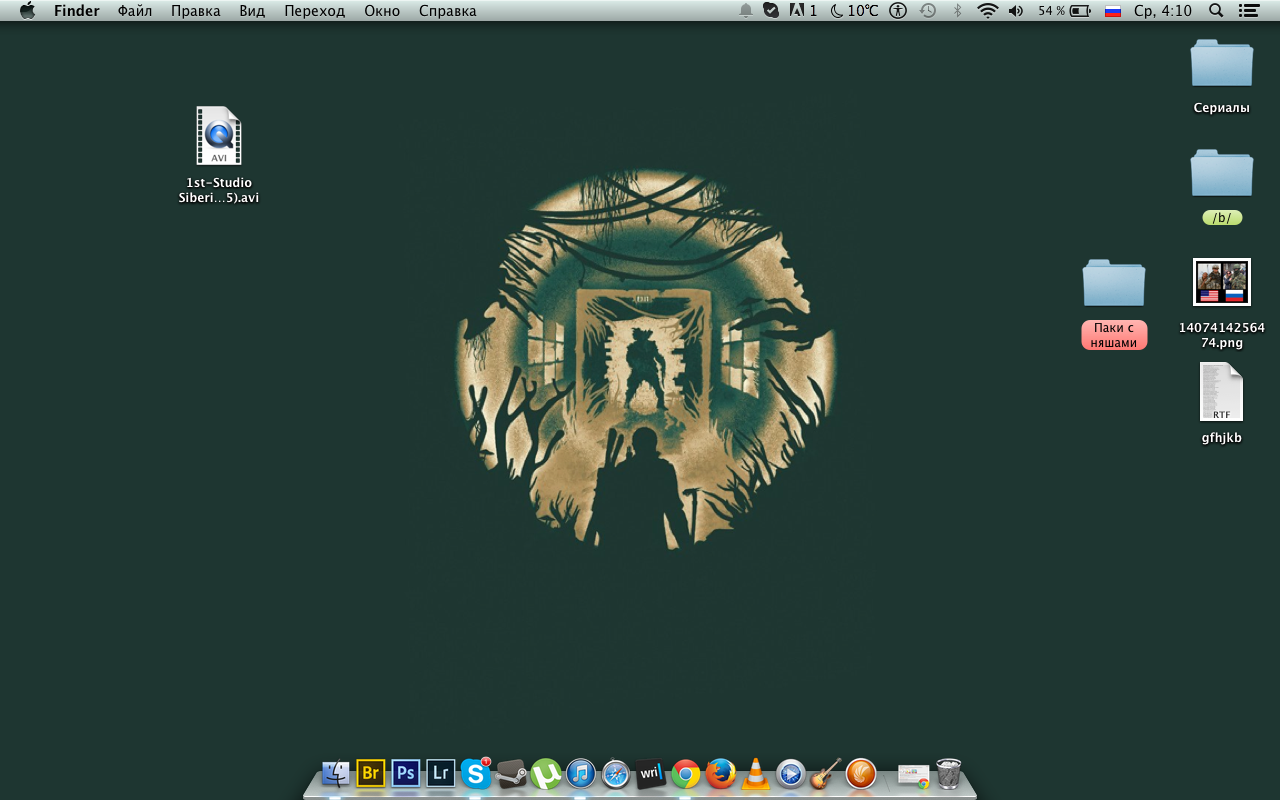Open Google Chrome from the dock
The image size is (1280, 800).
pyautogui.click(x=685, y=773)
